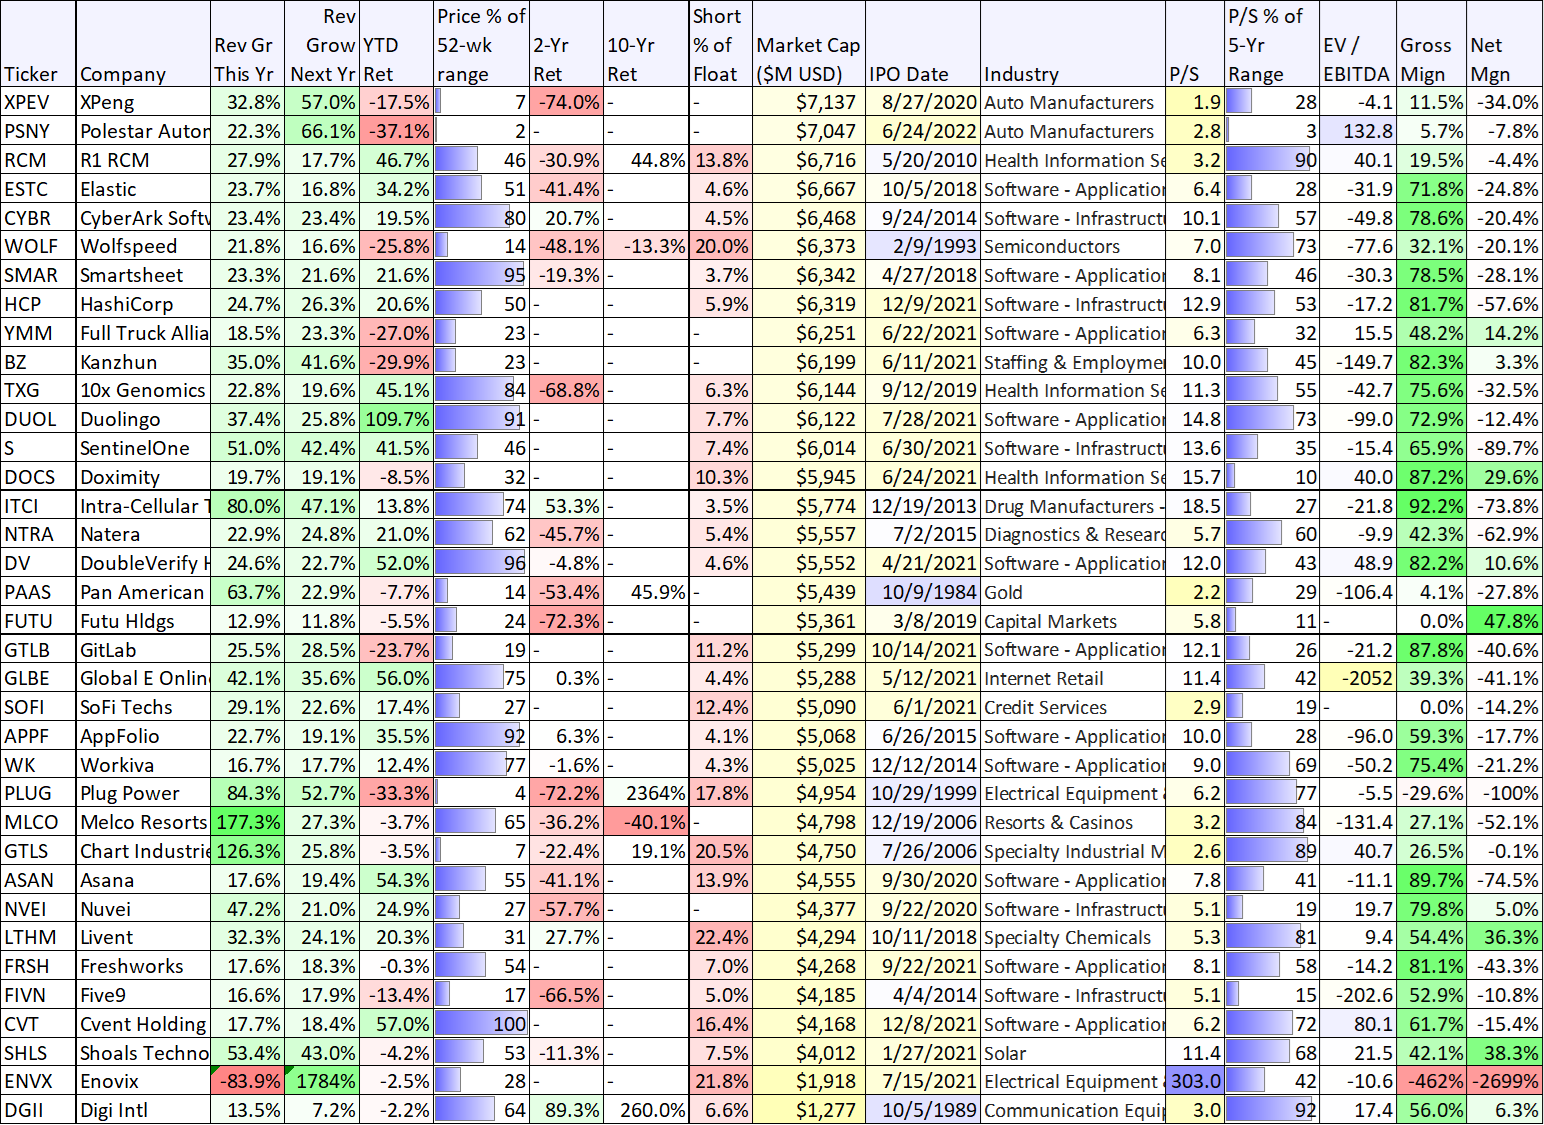Select Wolfspeed's 2/9/1993 IPO date cell

click(922, 246)
